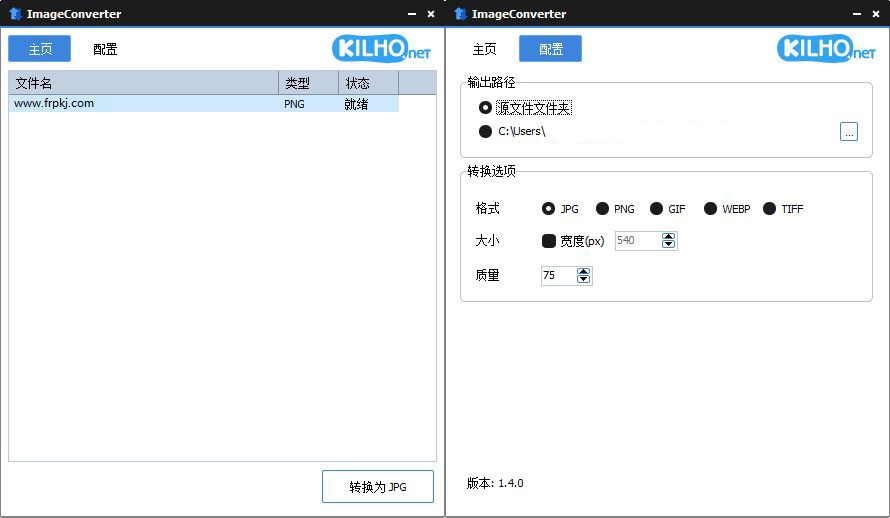
Task: Click the 类型 column header
Action: [308, 83]
